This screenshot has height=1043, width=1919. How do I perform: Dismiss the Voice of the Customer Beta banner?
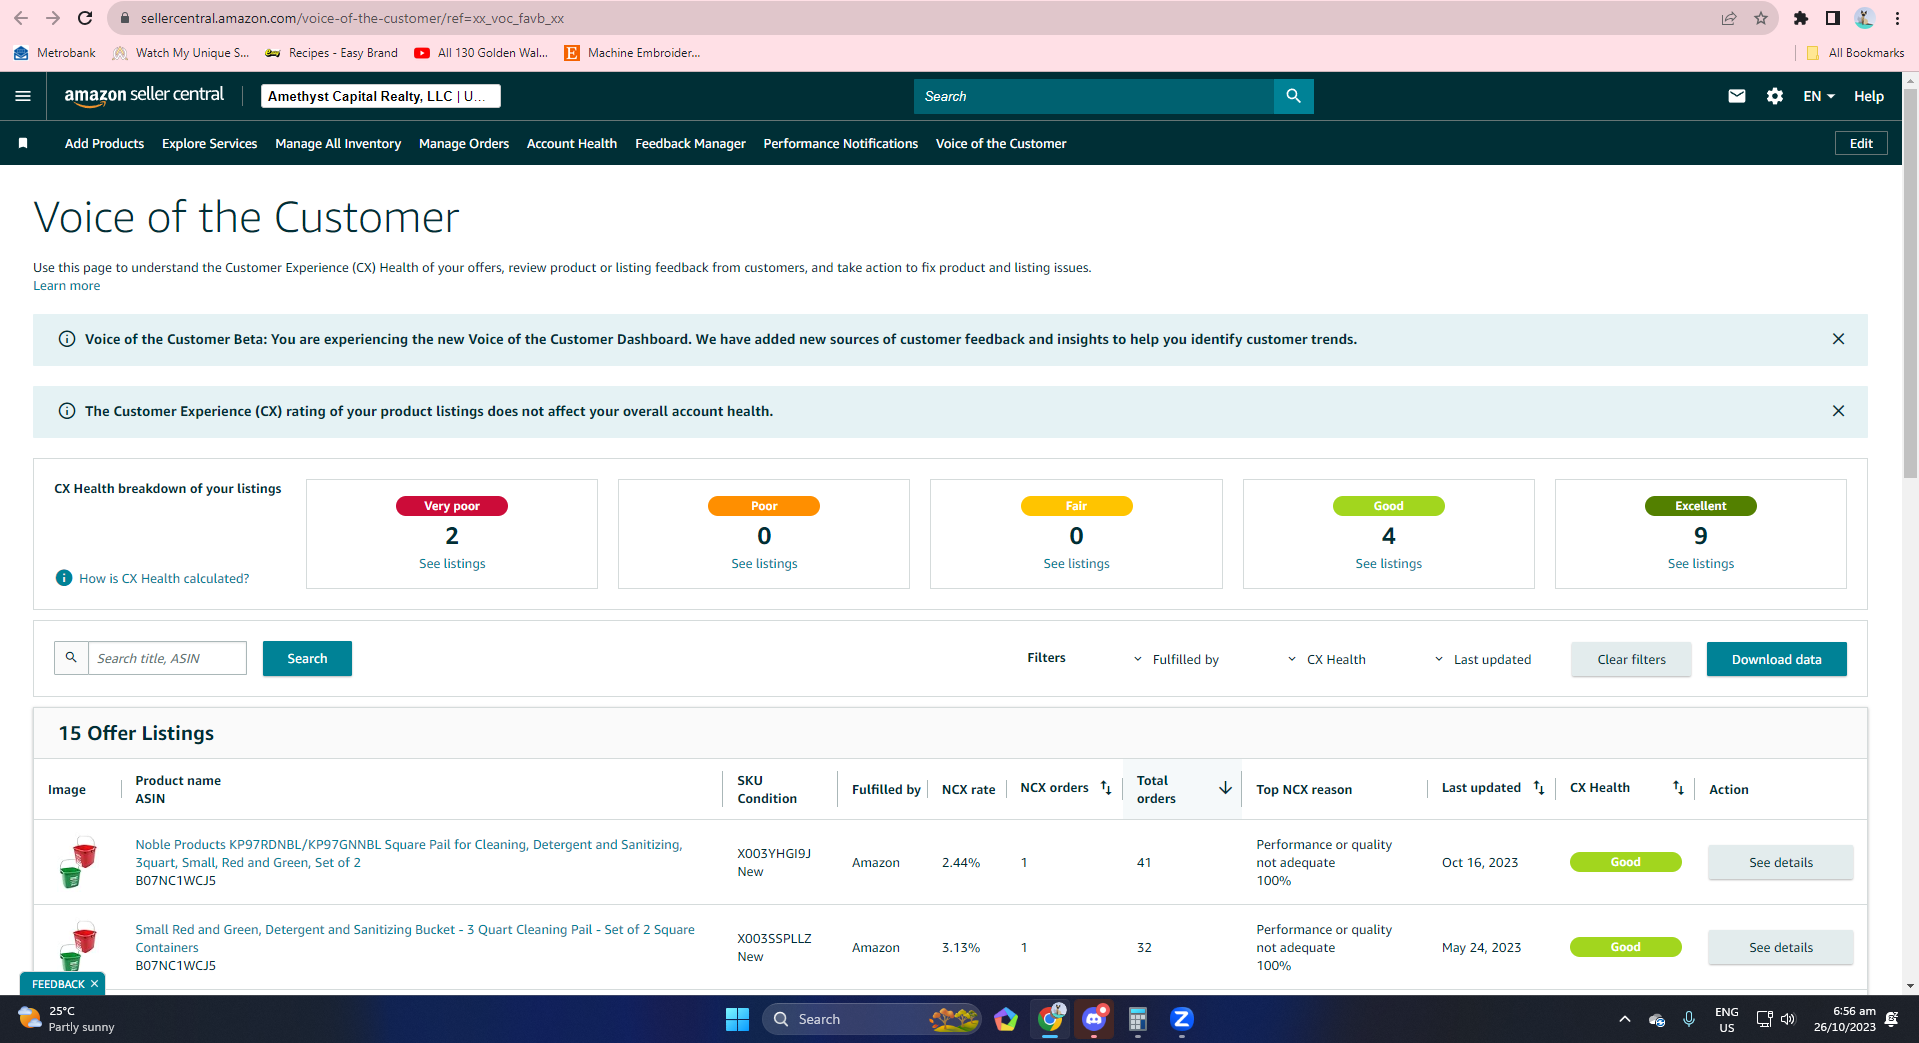click(x=1838, y=339)
